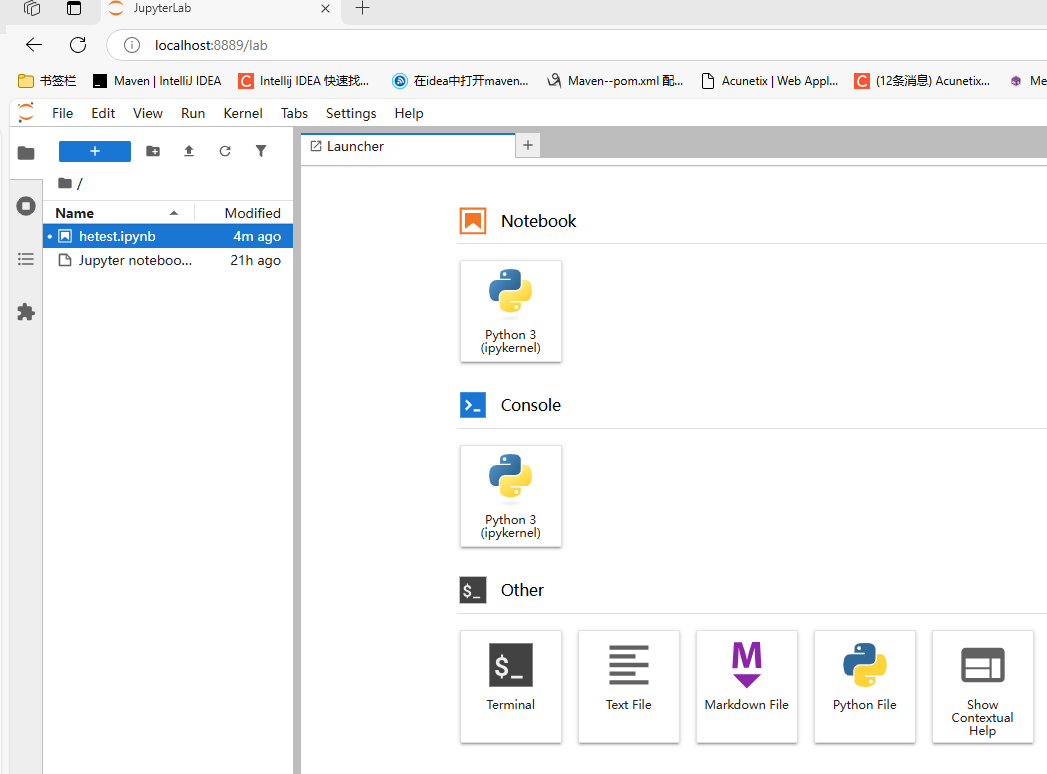Sort files by Name column header
Image resolution: width=1047 pixels, height=774 pixels.
click(x=118, y=213)
